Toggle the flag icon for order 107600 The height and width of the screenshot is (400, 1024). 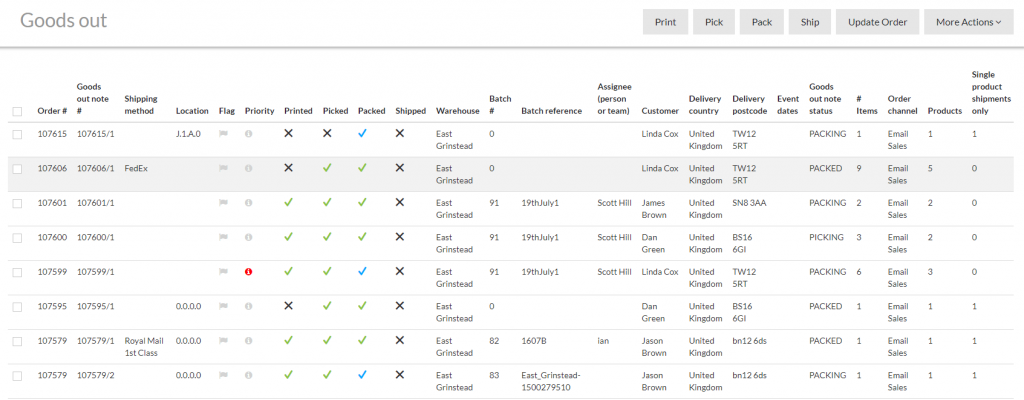pyautogui.click(x=223, y=237)
